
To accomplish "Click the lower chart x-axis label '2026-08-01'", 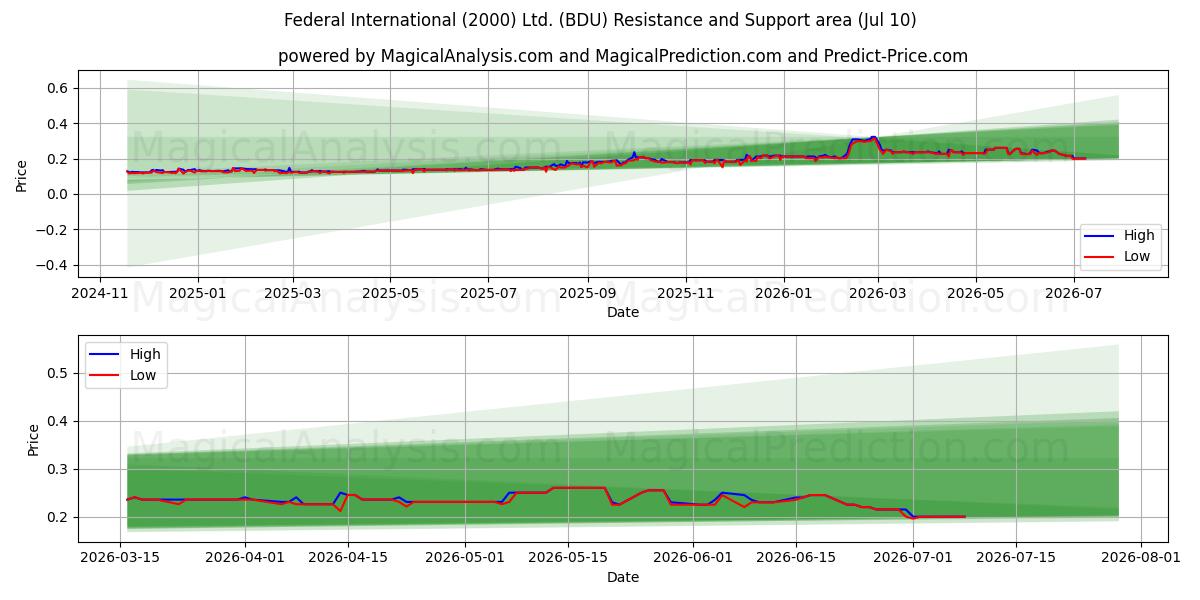I will (x=1142, y=559).
